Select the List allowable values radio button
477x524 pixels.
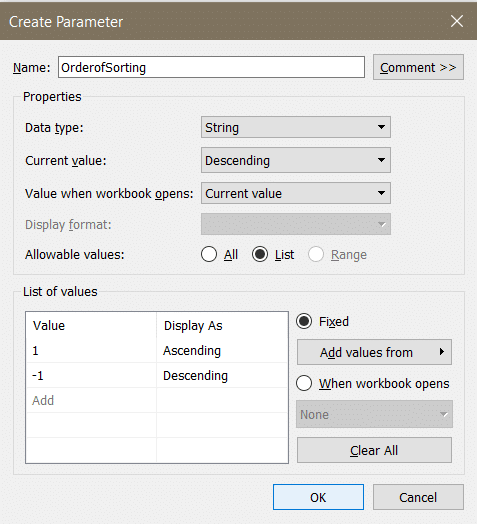[x=260, y=255]
